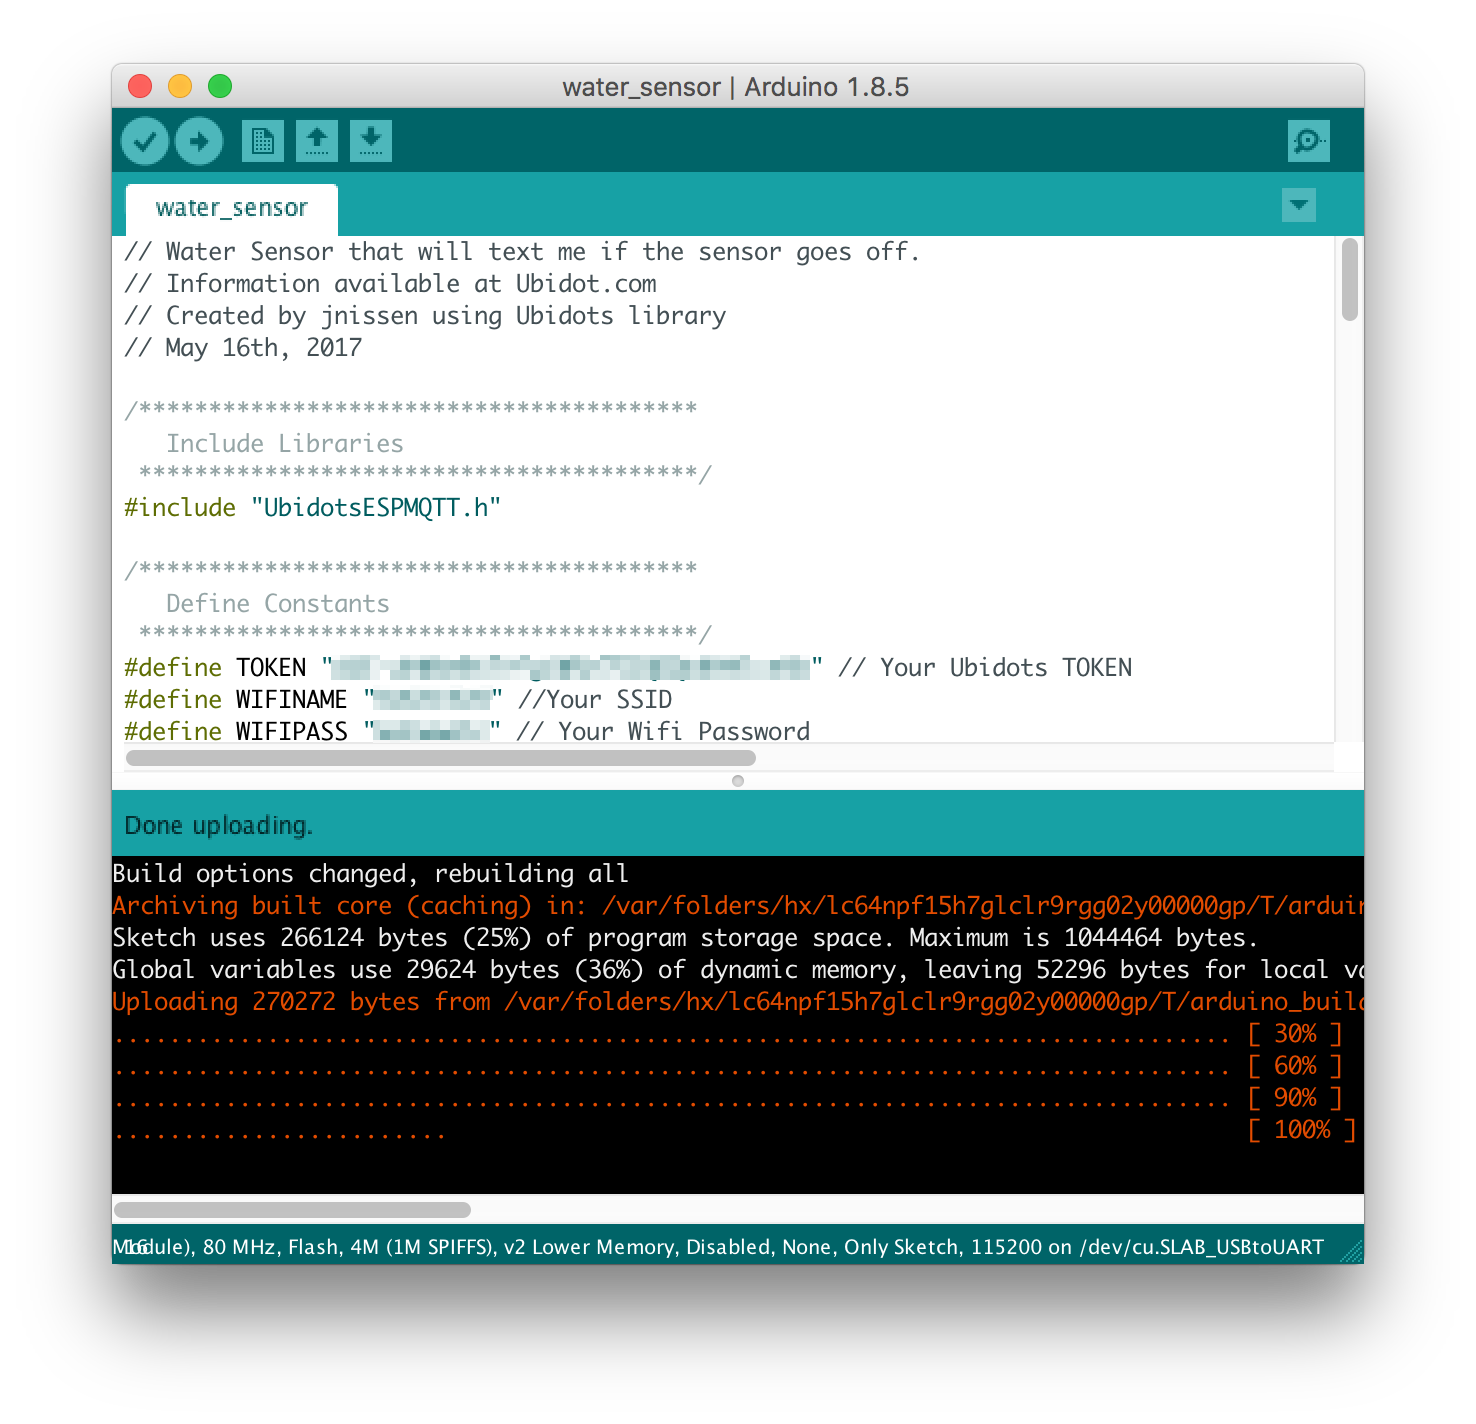This screenshot has width=1476, height=1424.
Task: Click the window resize grip corner
Action: pyautogui.click(x=1351, y=1251)
